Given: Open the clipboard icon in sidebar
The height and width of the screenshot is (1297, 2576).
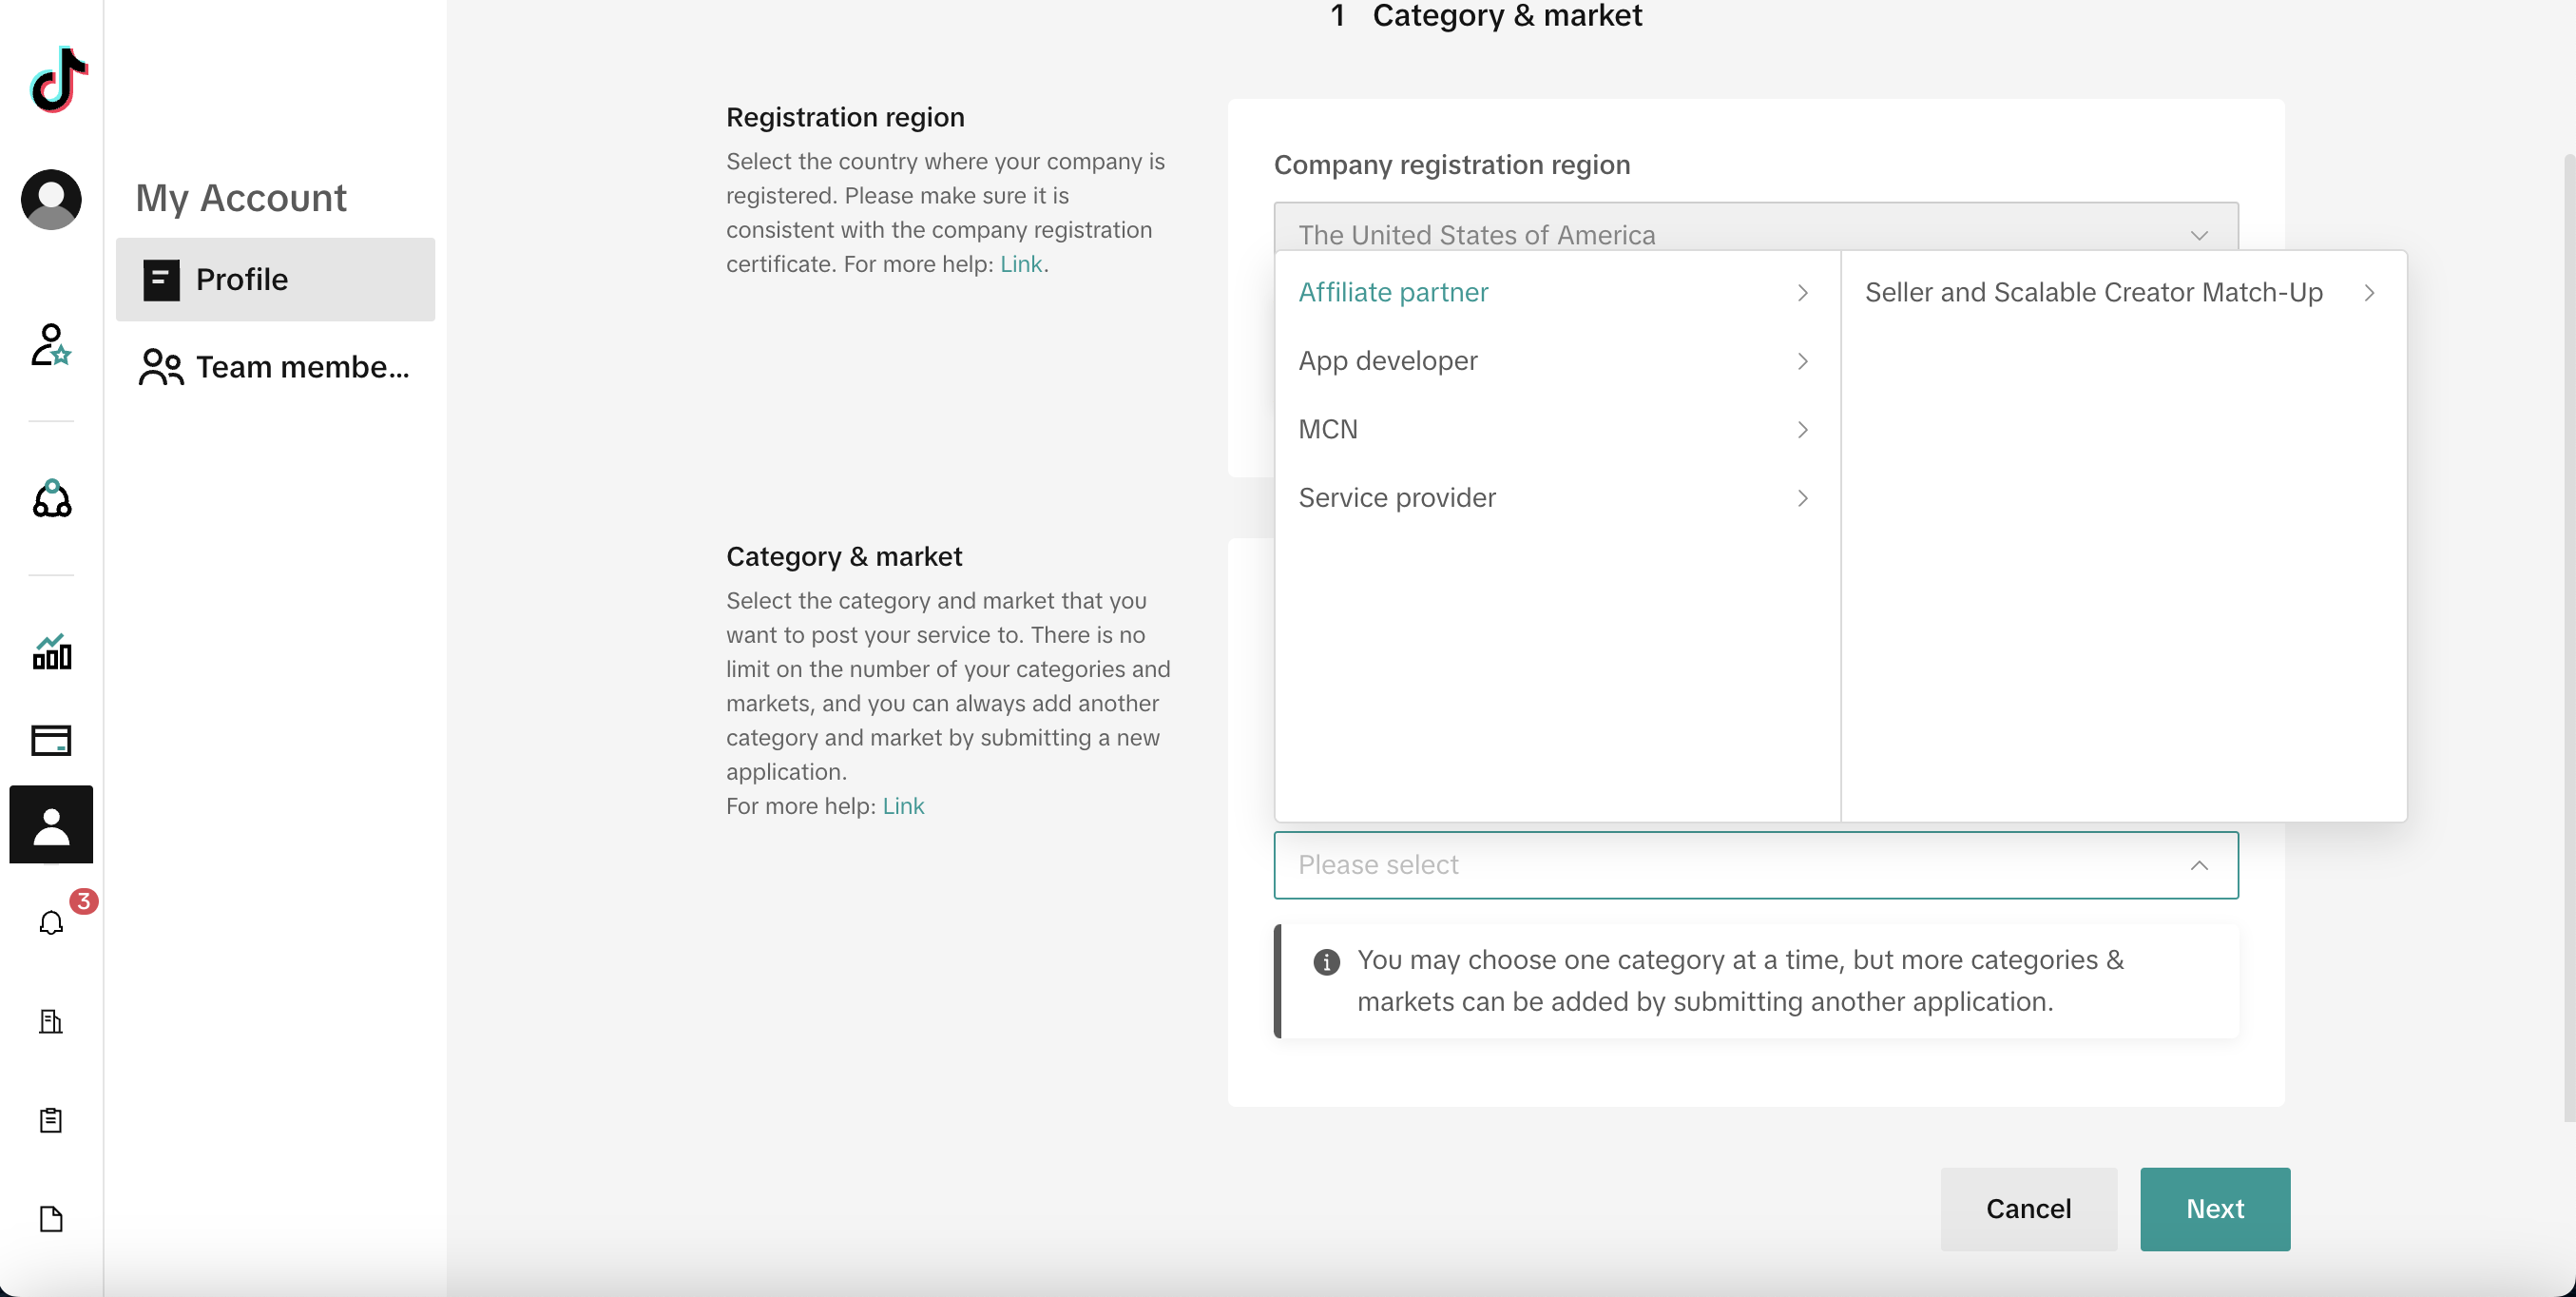Looking at the screenshot, I should coord(51,1120).
